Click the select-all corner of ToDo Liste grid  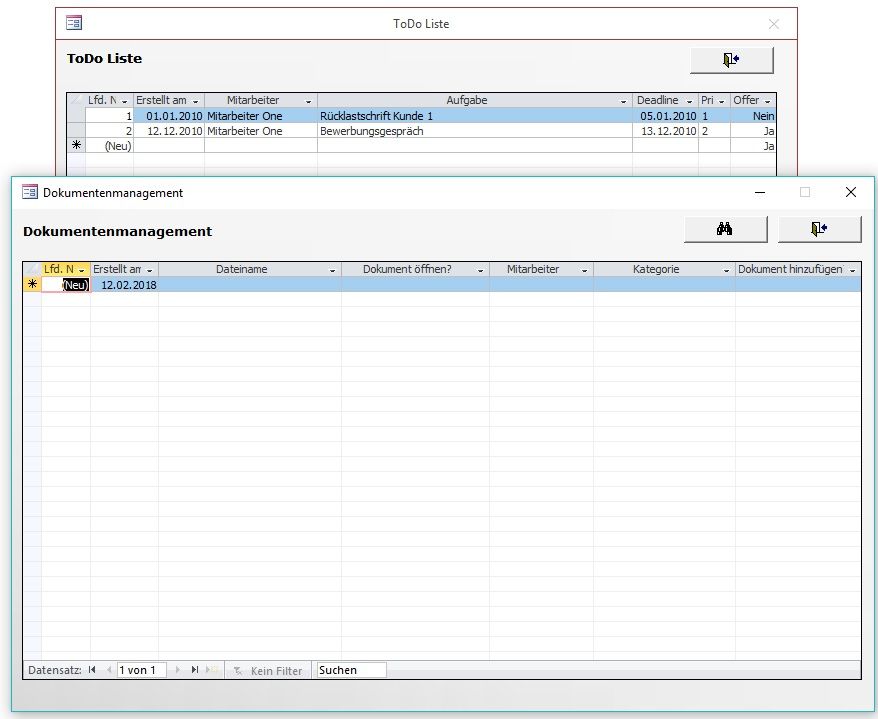coord(77,100)
